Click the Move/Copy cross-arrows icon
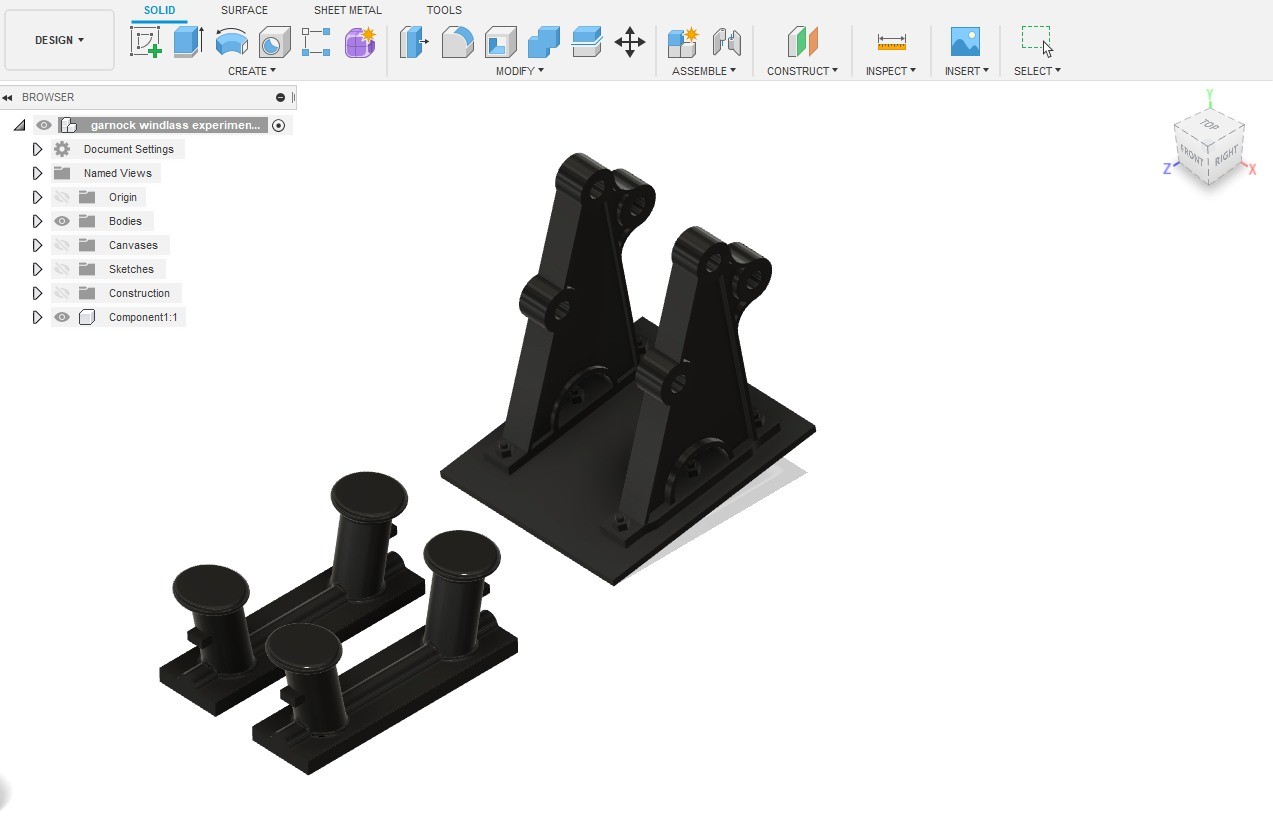 click(x=629, y=42)
